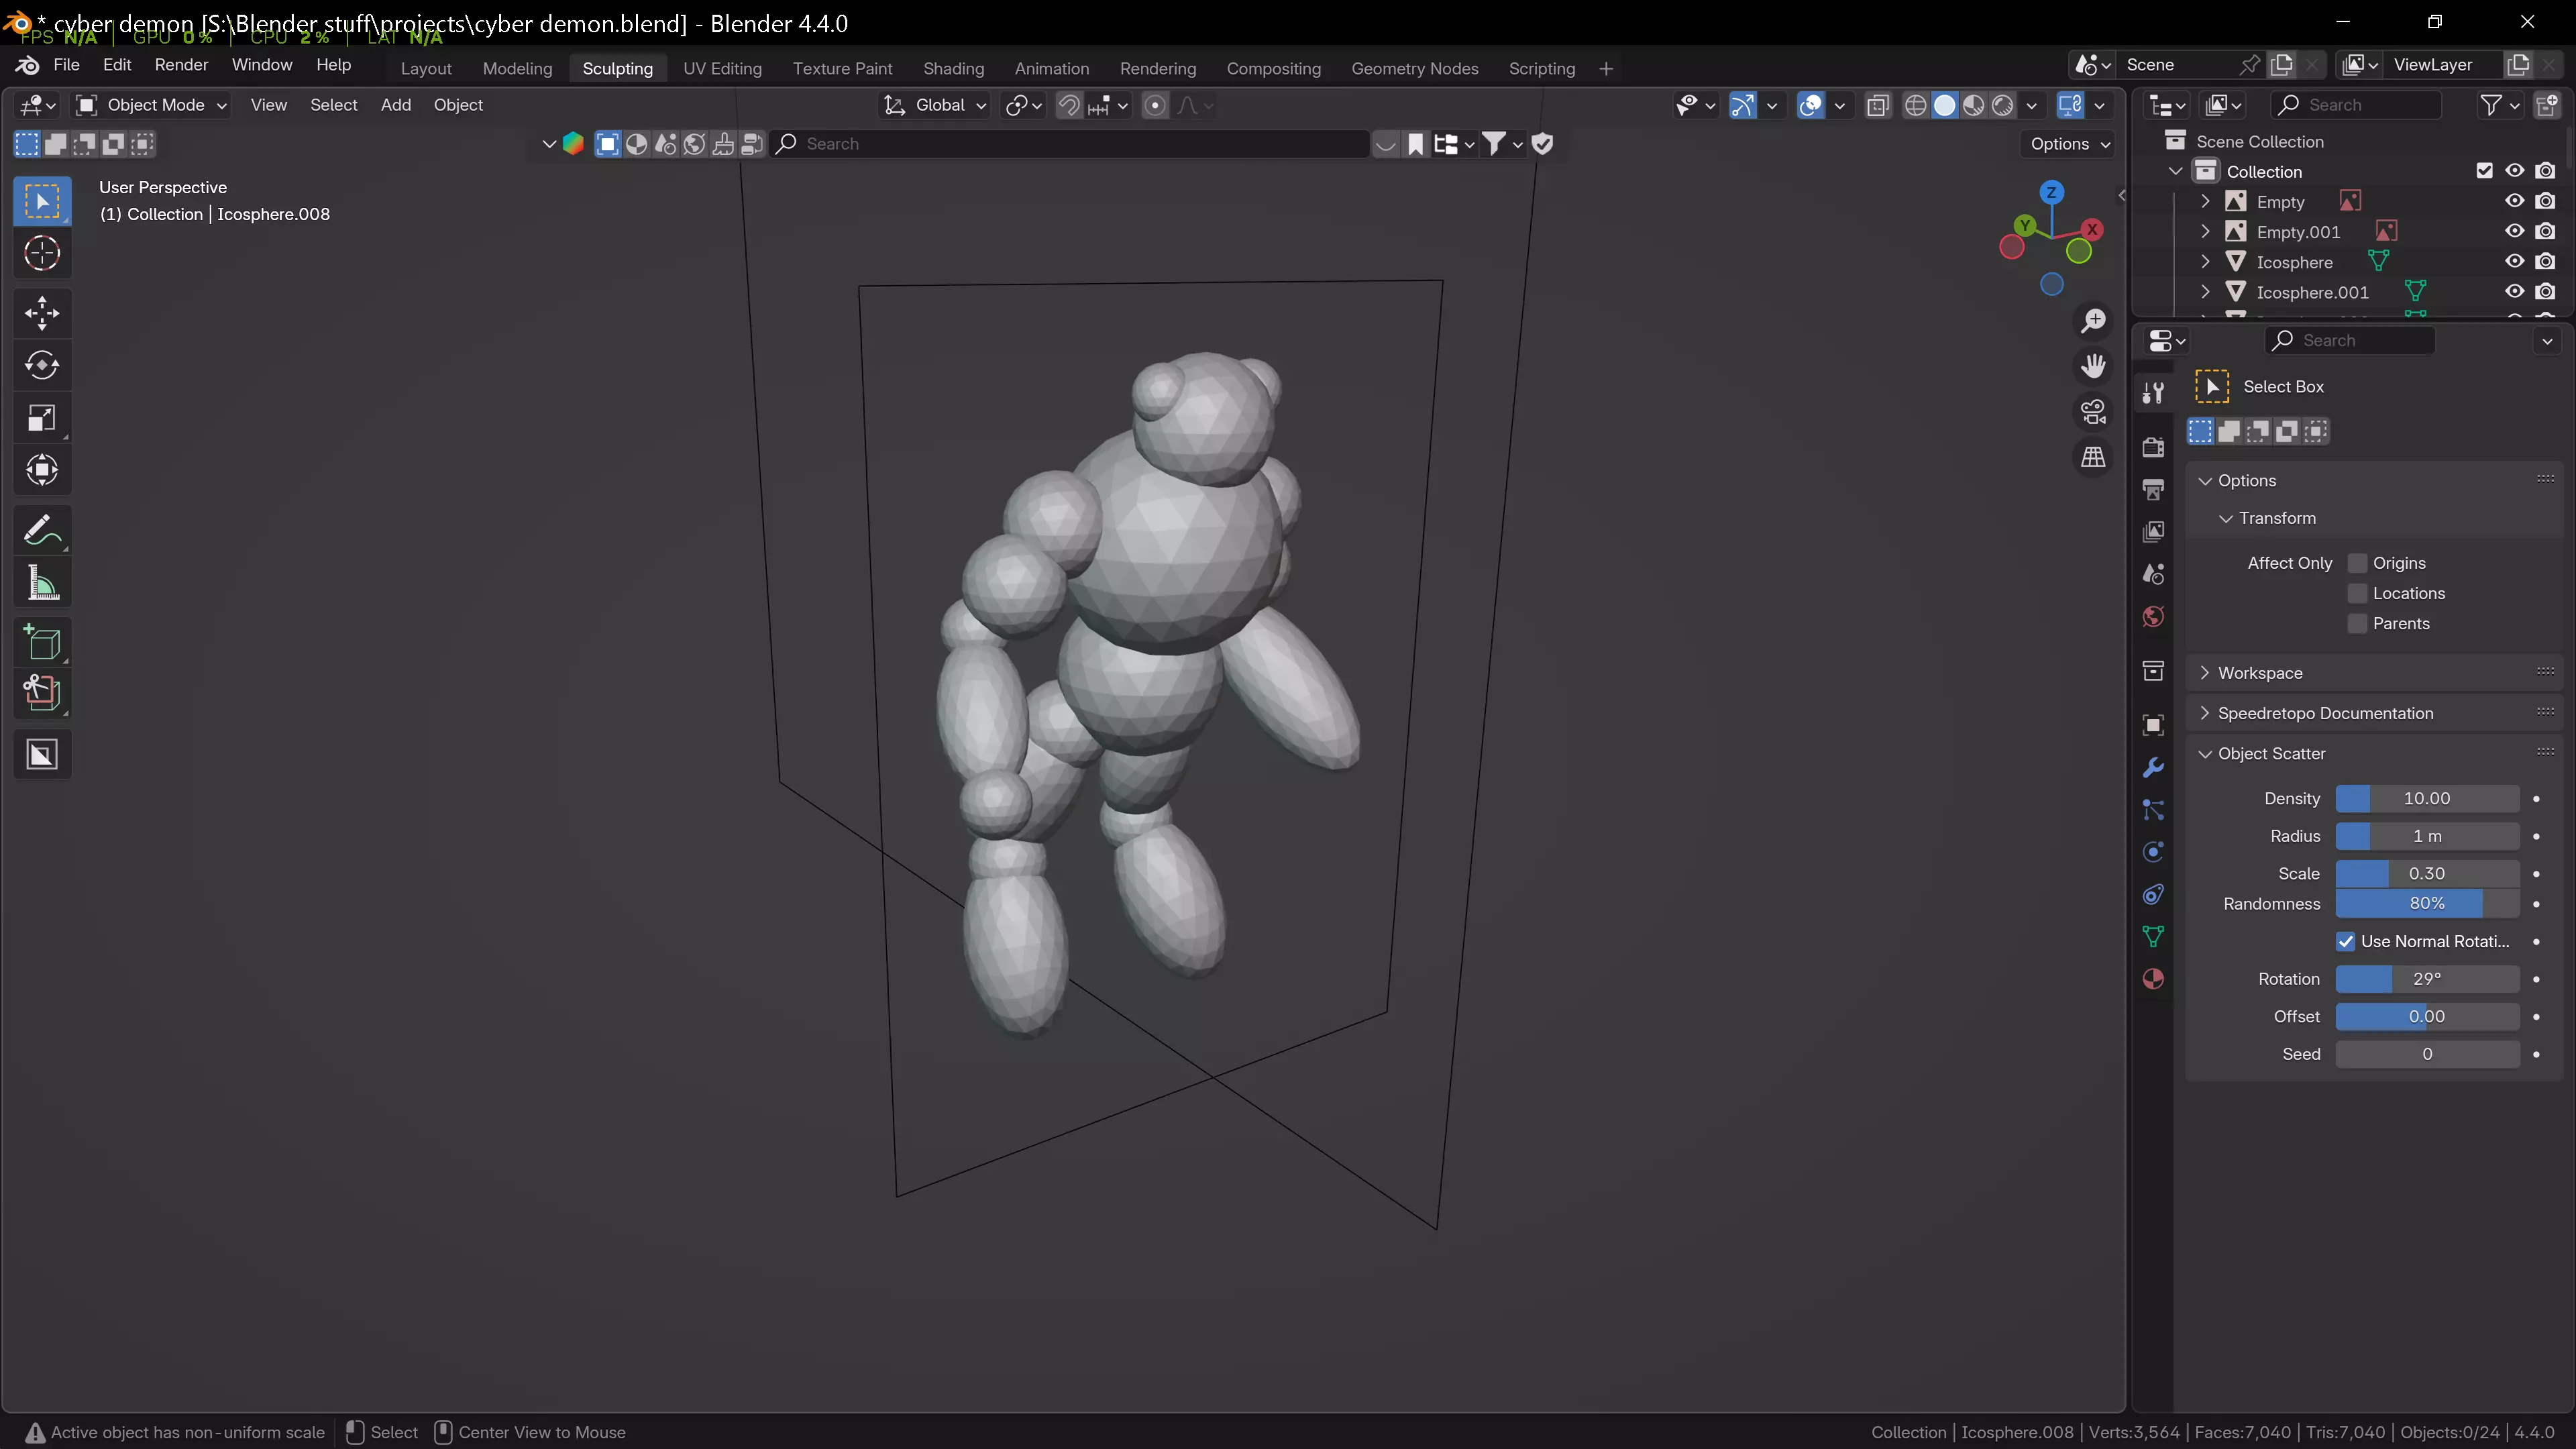Uncheck Use Normal Rotation checkbox
This screenshot has height=1449, width=2576.
pyautogui.click(x=2345, y=941)
